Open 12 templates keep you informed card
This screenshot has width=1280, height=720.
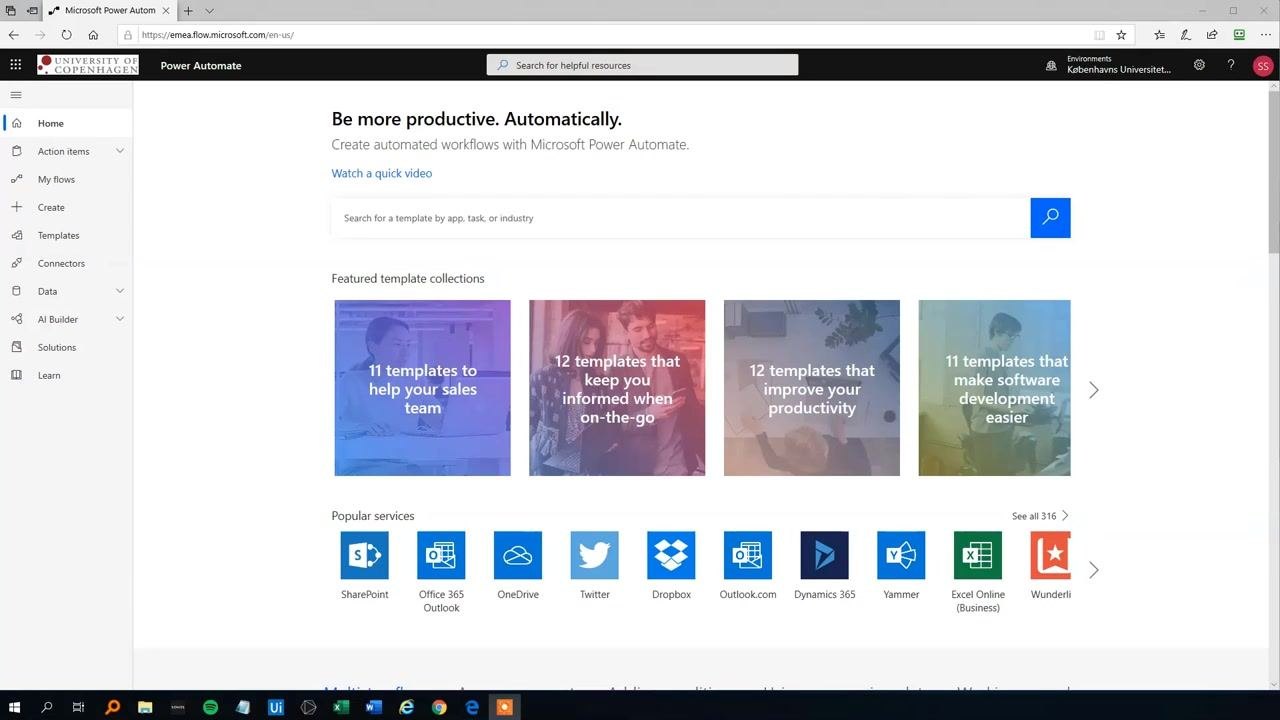(617, 388)
